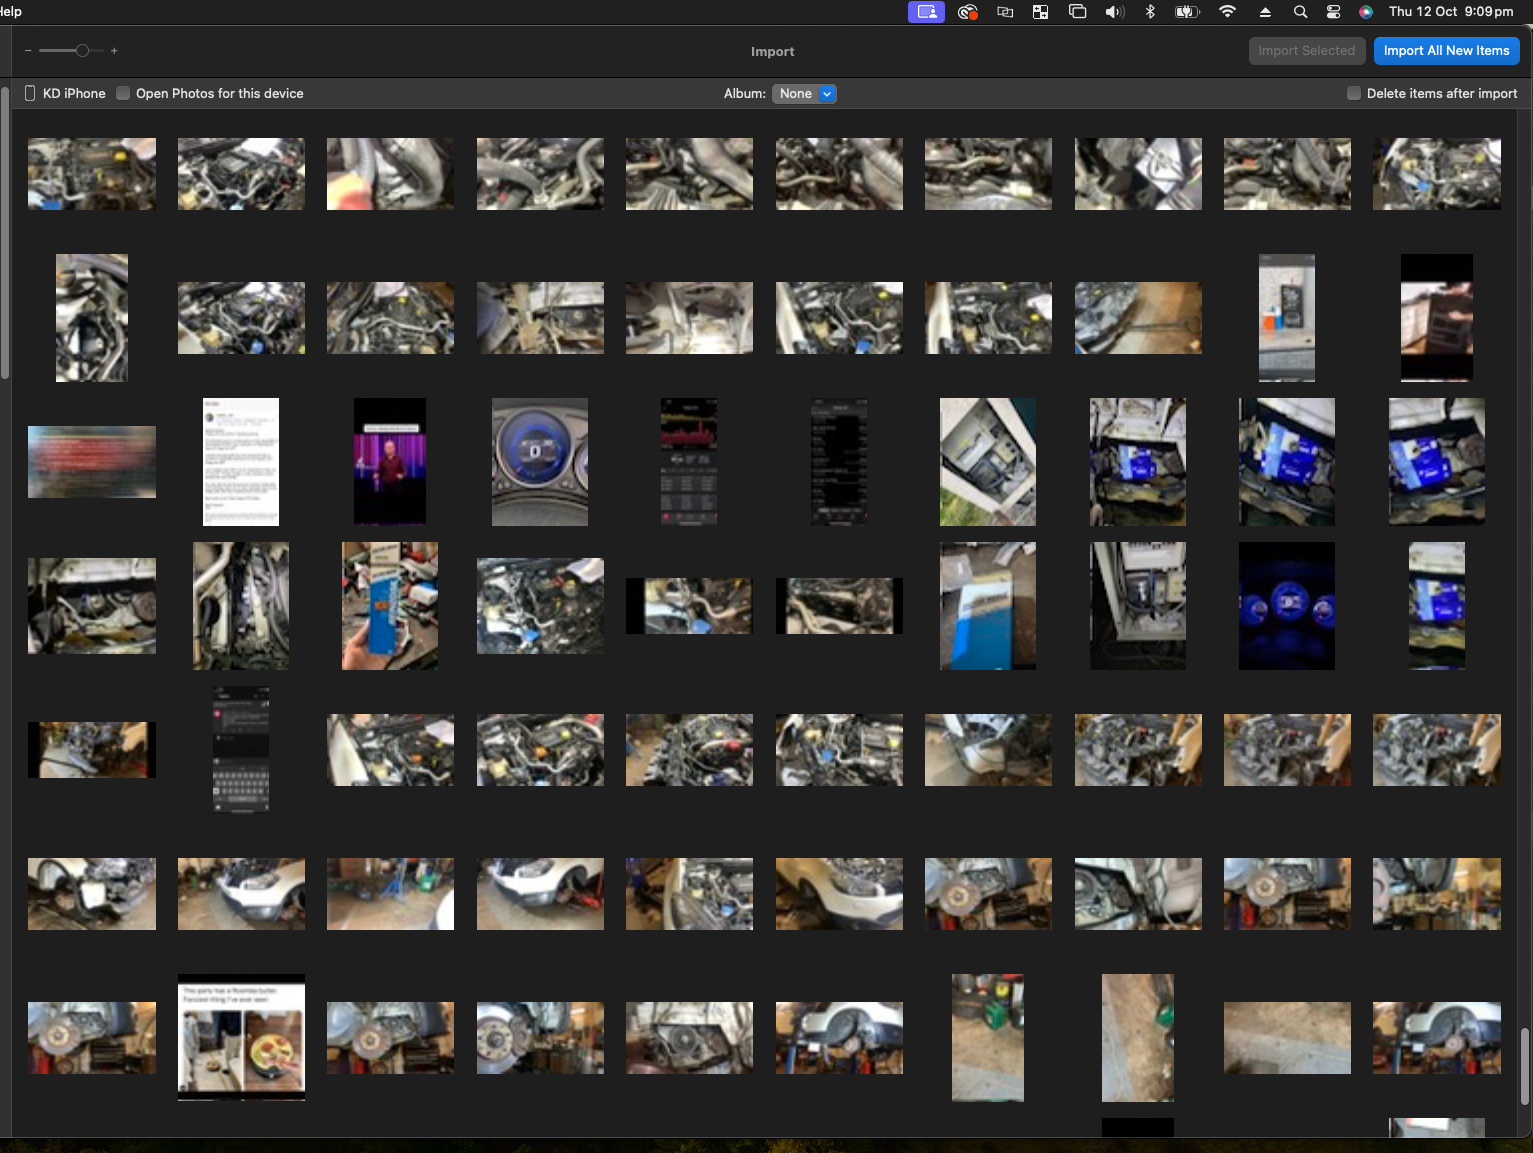
Task: Select the KD iPhone device icon
Action: (x=30, y=93)
